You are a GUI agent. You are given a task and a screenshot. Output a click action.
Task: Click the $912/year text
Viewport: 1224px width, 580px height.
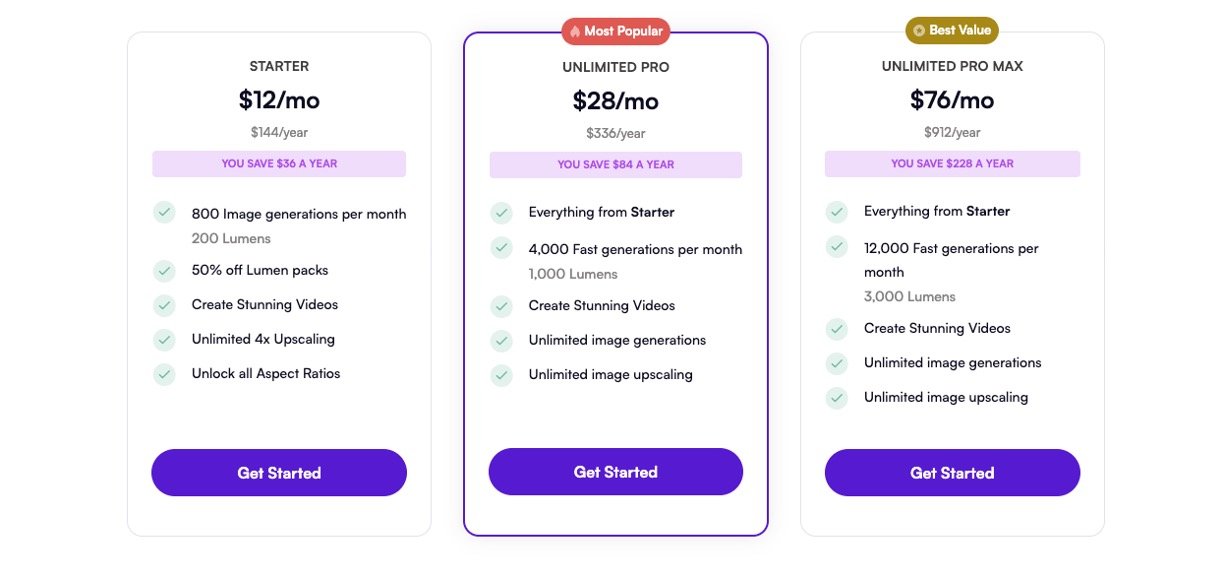952,132
